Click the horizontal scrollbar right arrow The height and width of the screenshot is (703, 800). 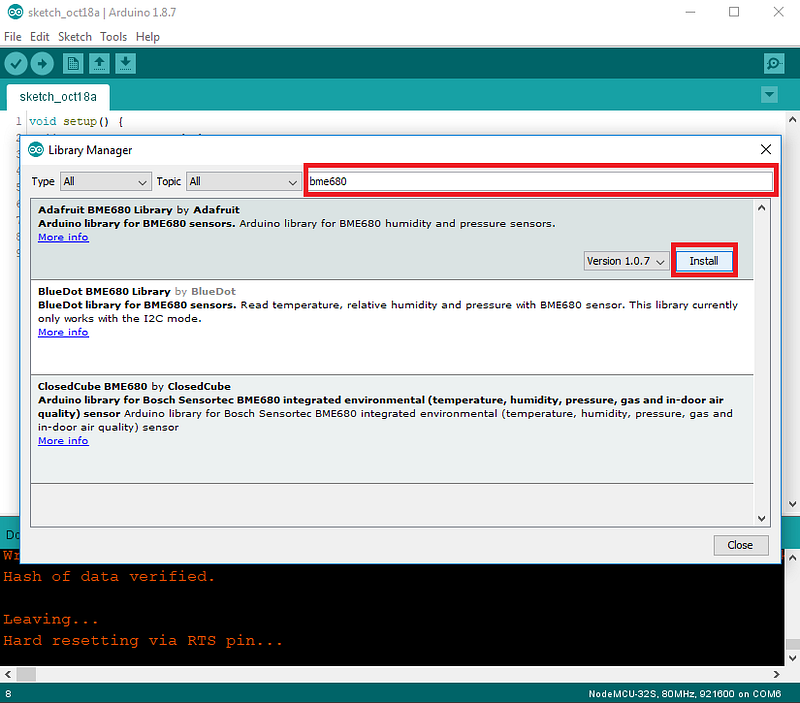[x=777, y=674]
